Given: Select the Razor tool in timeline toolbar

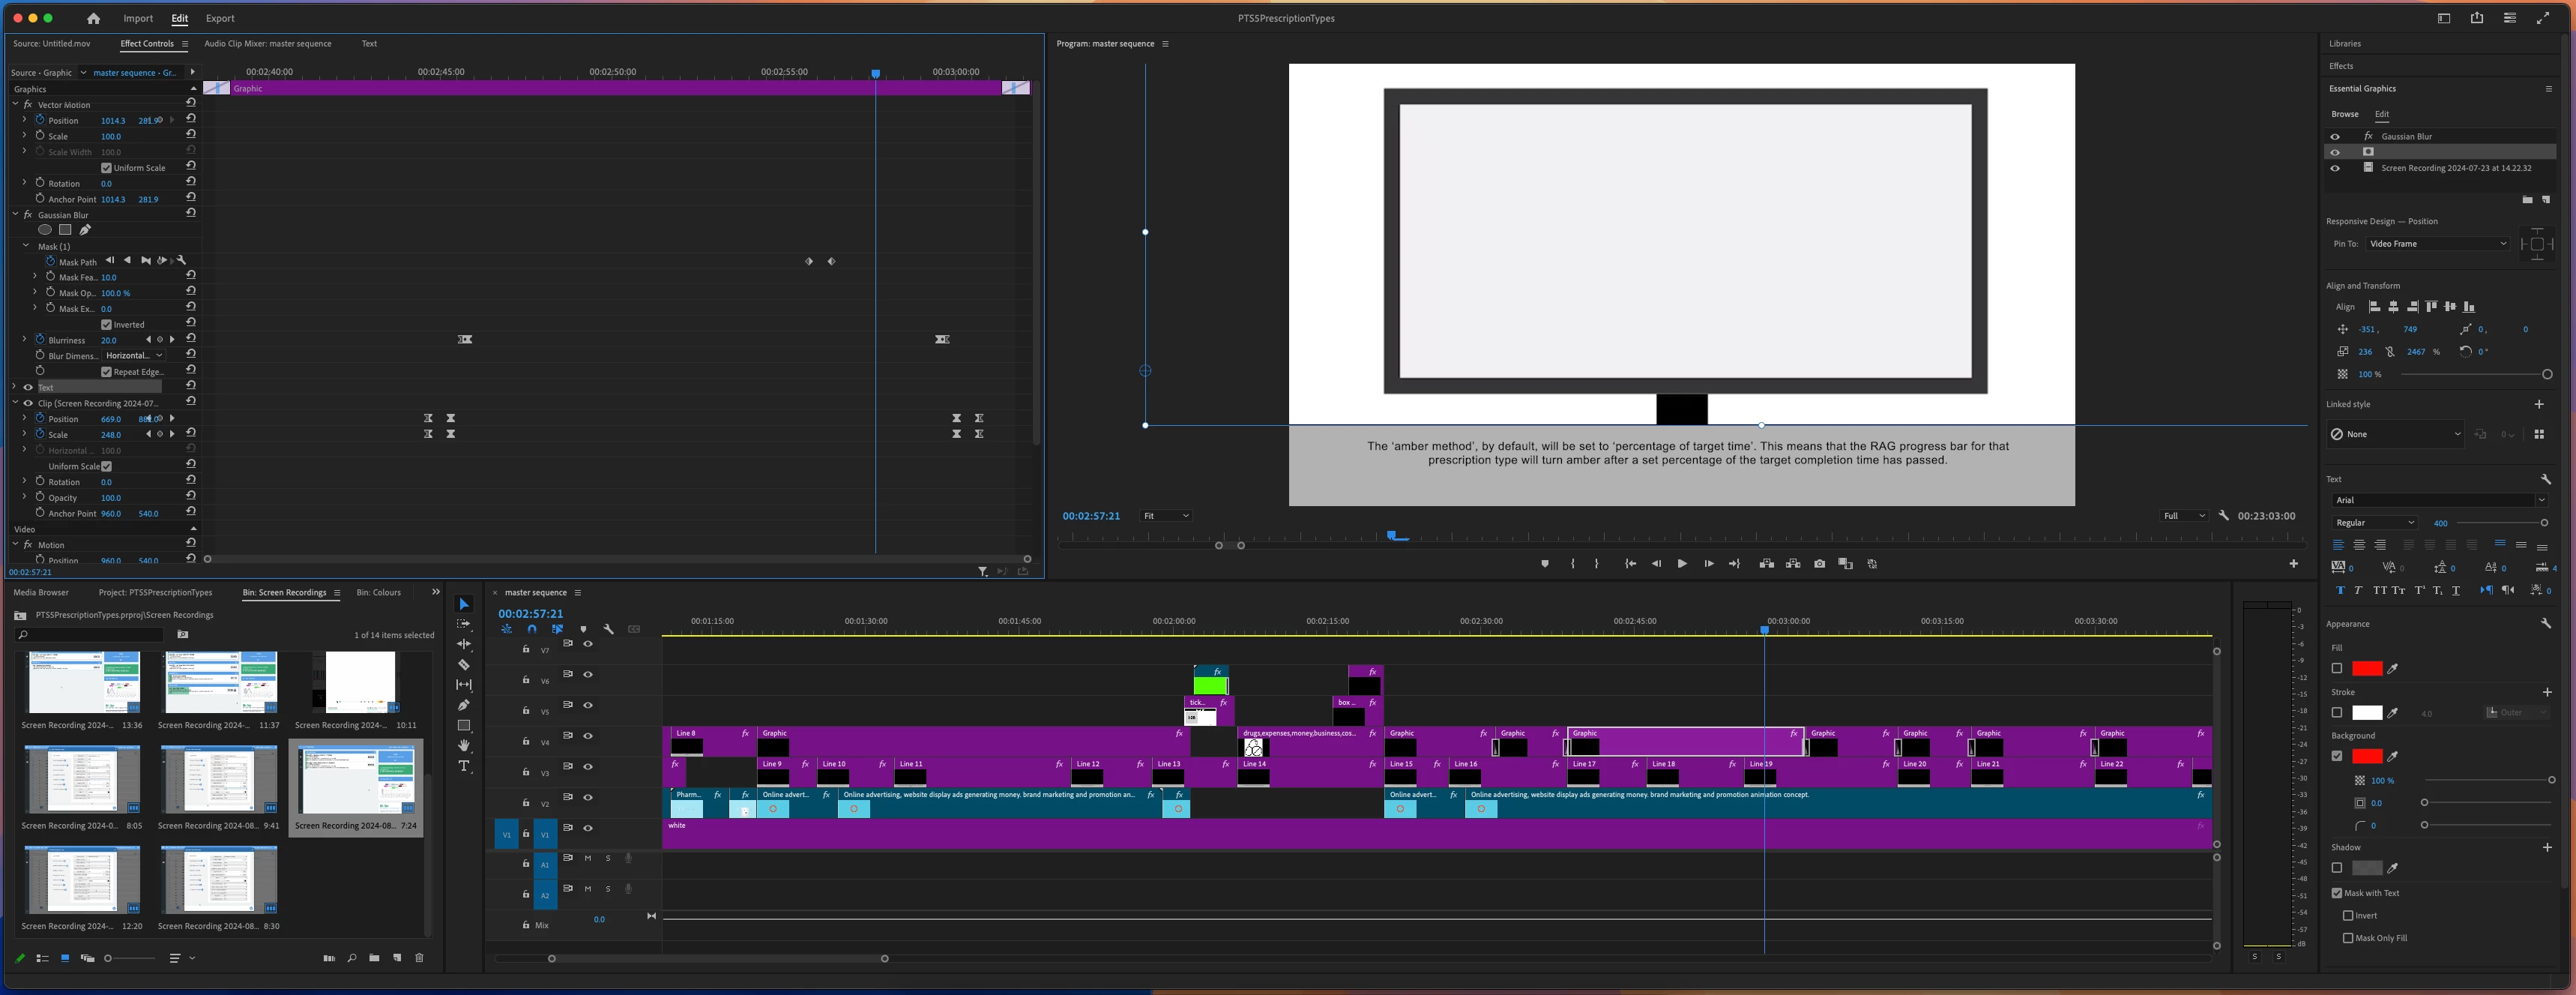Looking at the screenshot, I should [x=463, y=665].
